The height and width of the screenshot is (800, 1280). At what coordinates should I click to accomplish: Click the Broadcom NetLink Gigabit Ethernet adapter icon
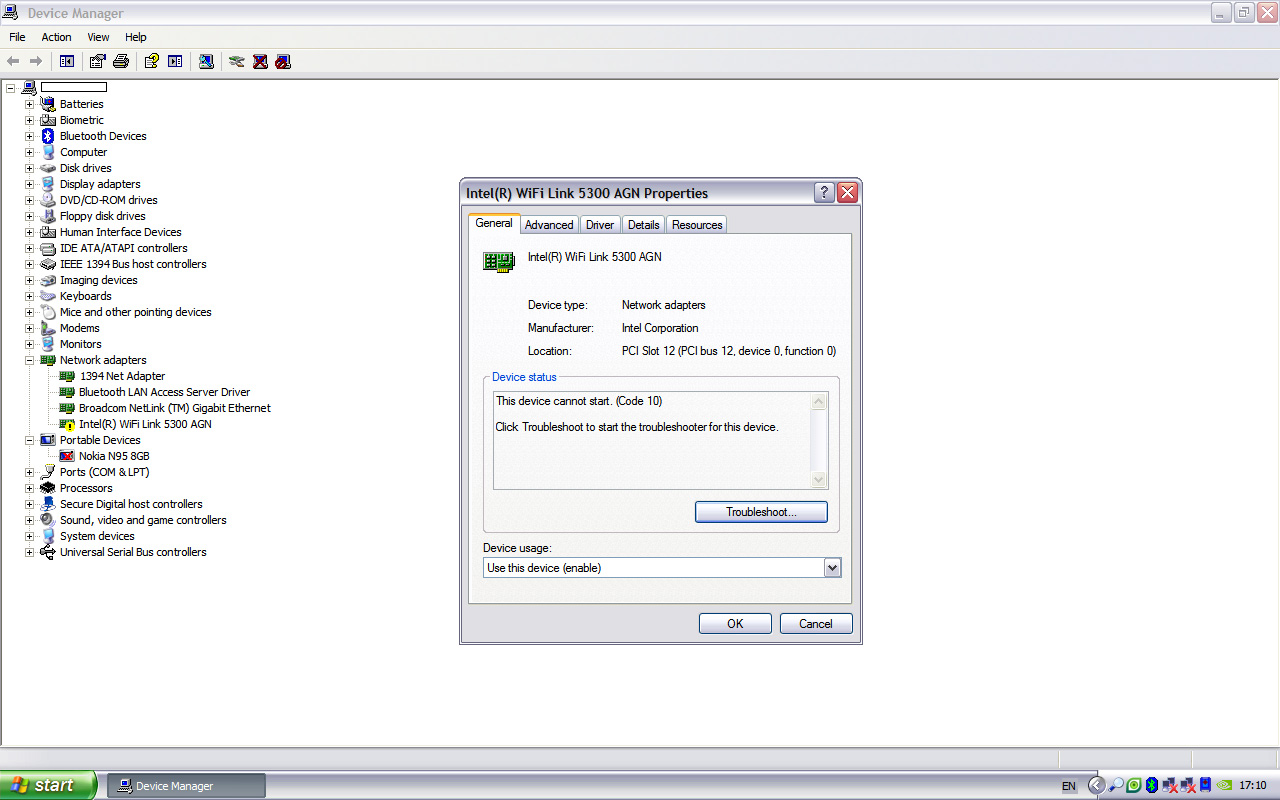point(68,408)
